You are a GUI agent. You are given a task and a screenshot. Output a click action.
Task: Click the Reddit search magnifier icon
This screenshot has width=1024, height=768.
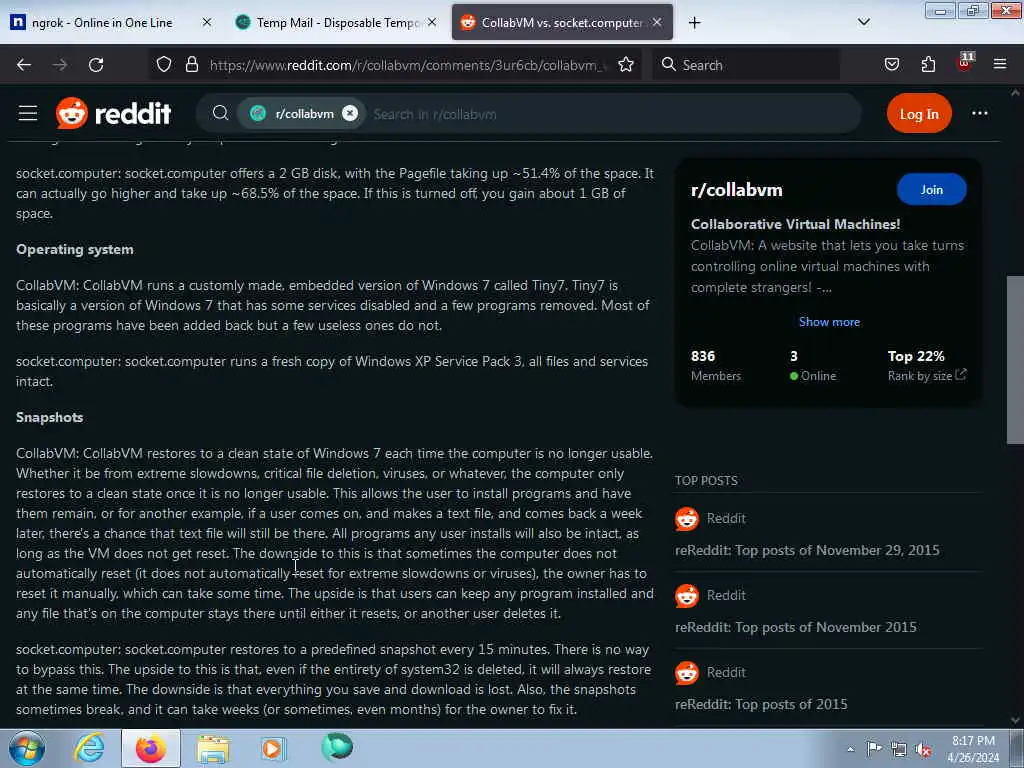coord(221,114)
